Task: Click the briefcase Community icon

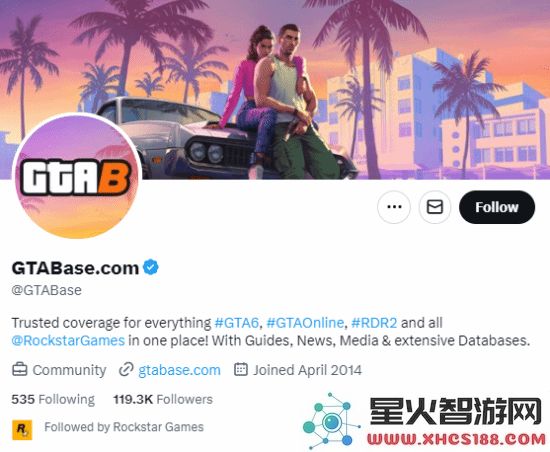Action: [x=19, y=370]
